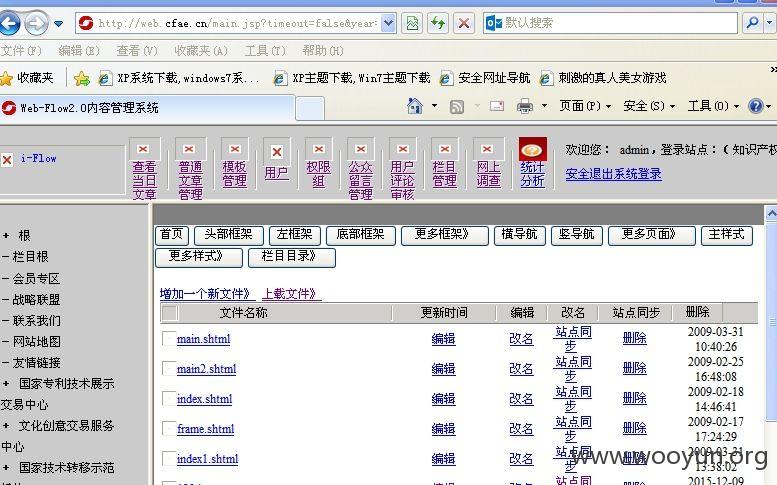The height and width of the screenshot is (485, 777).
Task: Open 网上调查 in the CMS toolbar
Action: 488,163
